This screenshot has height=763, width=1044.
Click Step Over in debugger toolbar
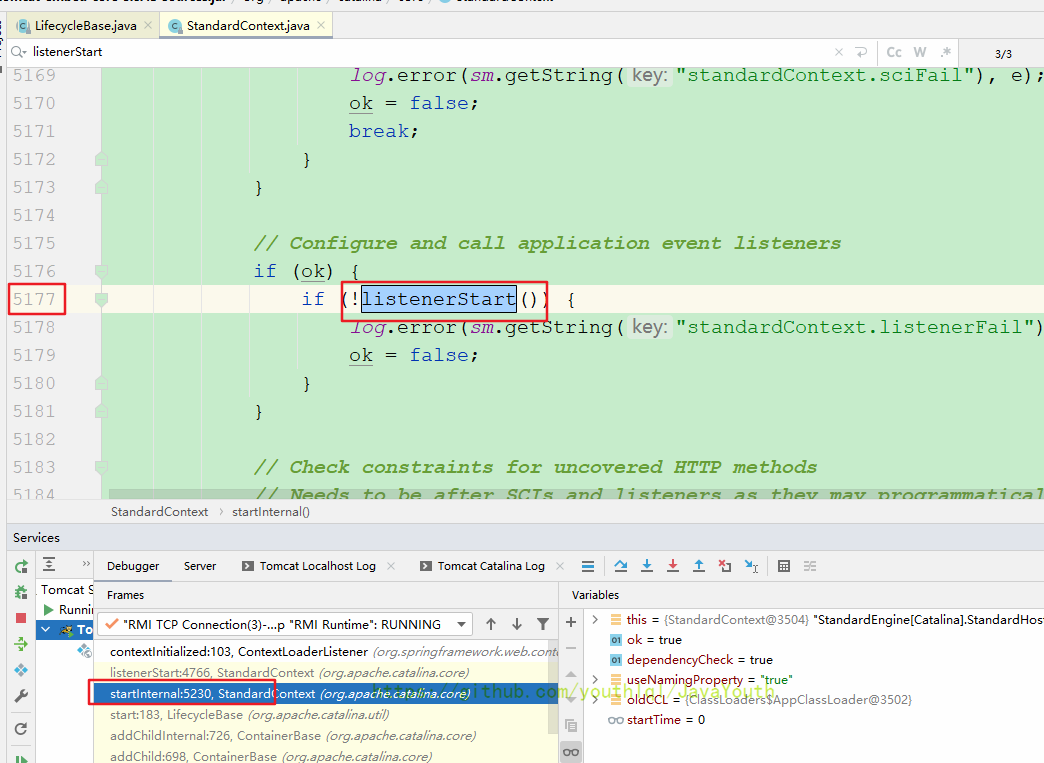click(621, 566)
